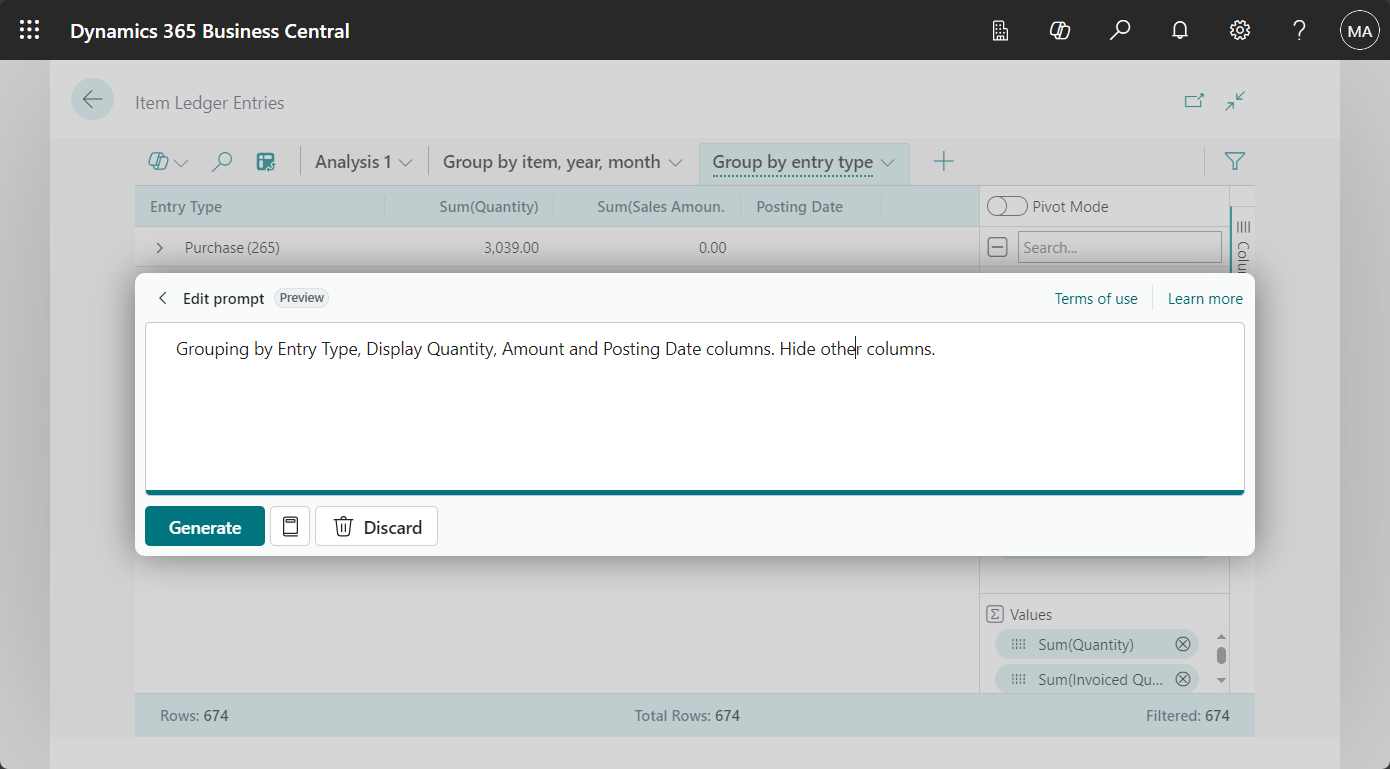Remove Sum(Quantity) from Values
The image size is (1390, 769).
point(1183,644)
